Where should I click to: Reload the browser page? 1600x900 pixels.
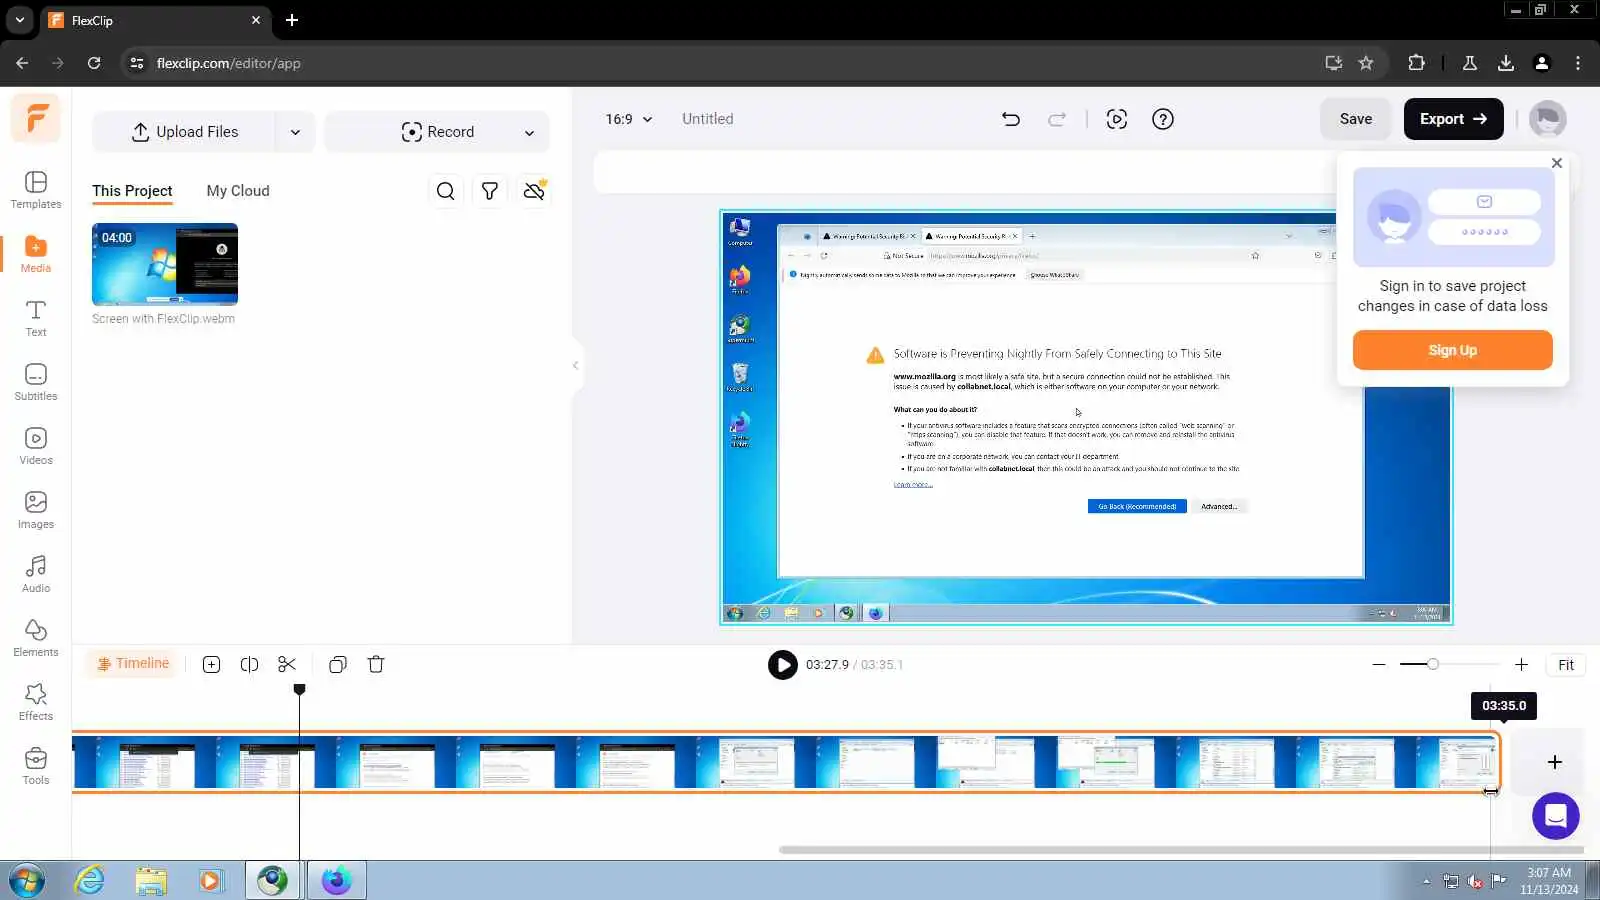pos(94,63)
